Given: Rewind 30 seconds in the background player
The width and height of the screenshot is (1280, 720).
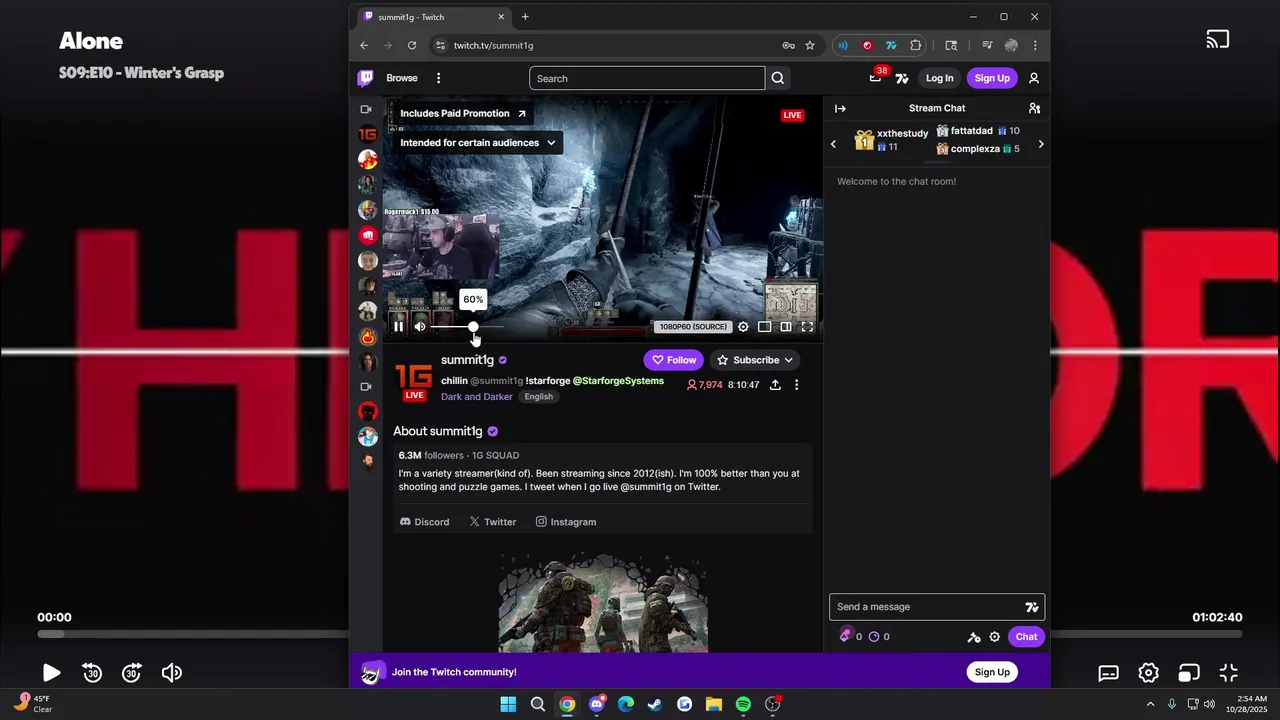Looking at the screenshot, I should (92, 673).
